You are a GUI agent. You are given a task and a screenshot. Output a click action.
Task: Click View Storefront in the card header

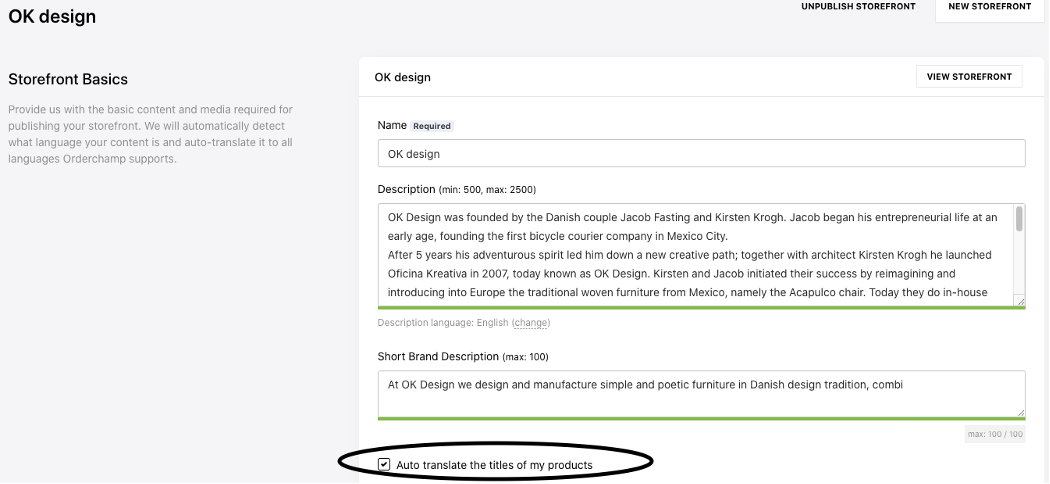(969, 77)
